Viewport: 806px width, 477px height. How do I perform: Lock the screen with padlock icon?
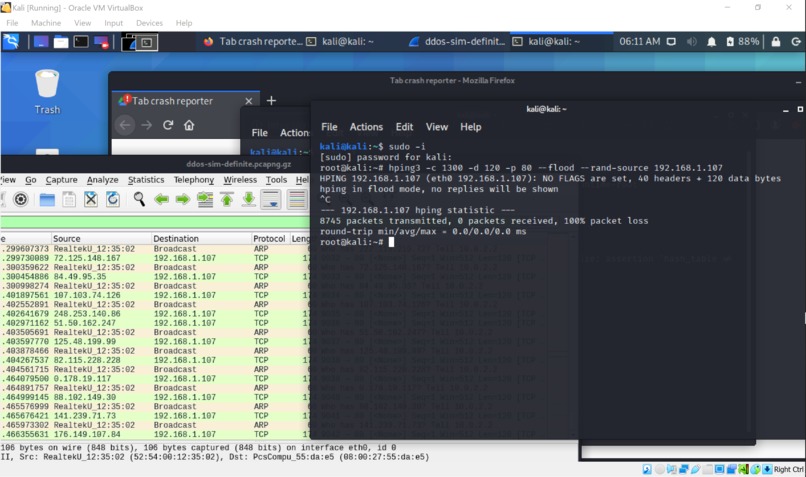776,42
